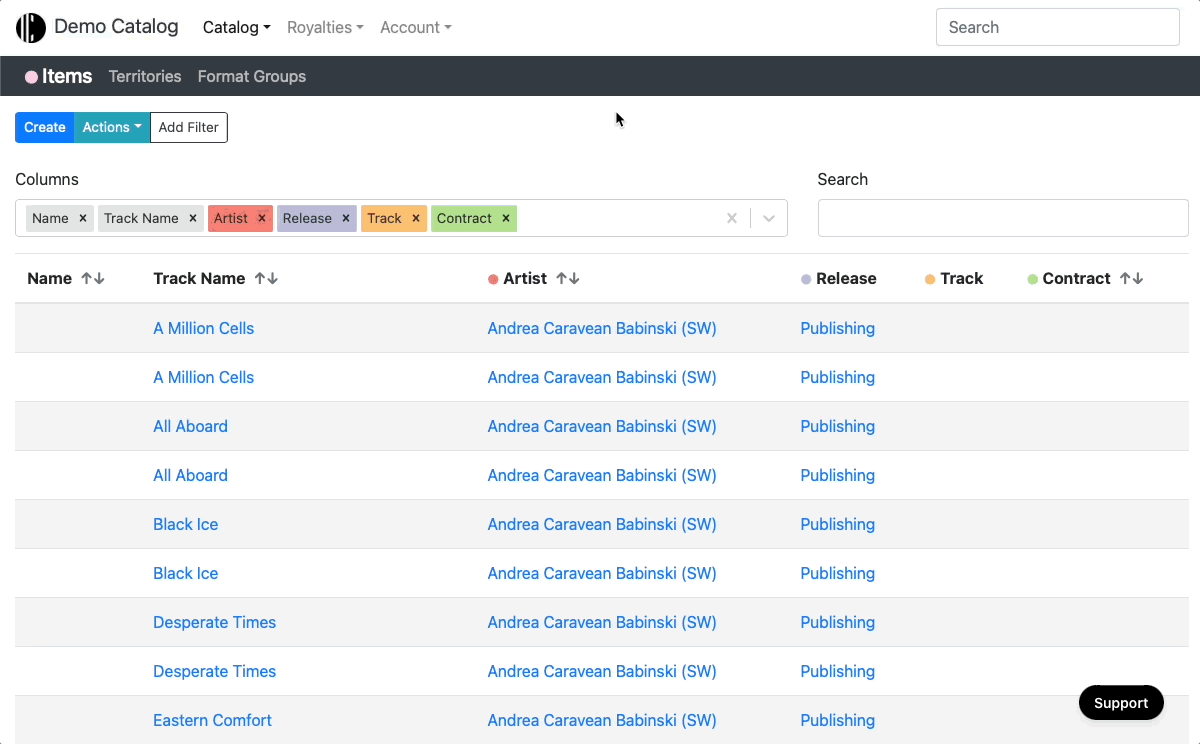Remove the Contract column tag
The image size is (1200, 744).
(506, 218)
